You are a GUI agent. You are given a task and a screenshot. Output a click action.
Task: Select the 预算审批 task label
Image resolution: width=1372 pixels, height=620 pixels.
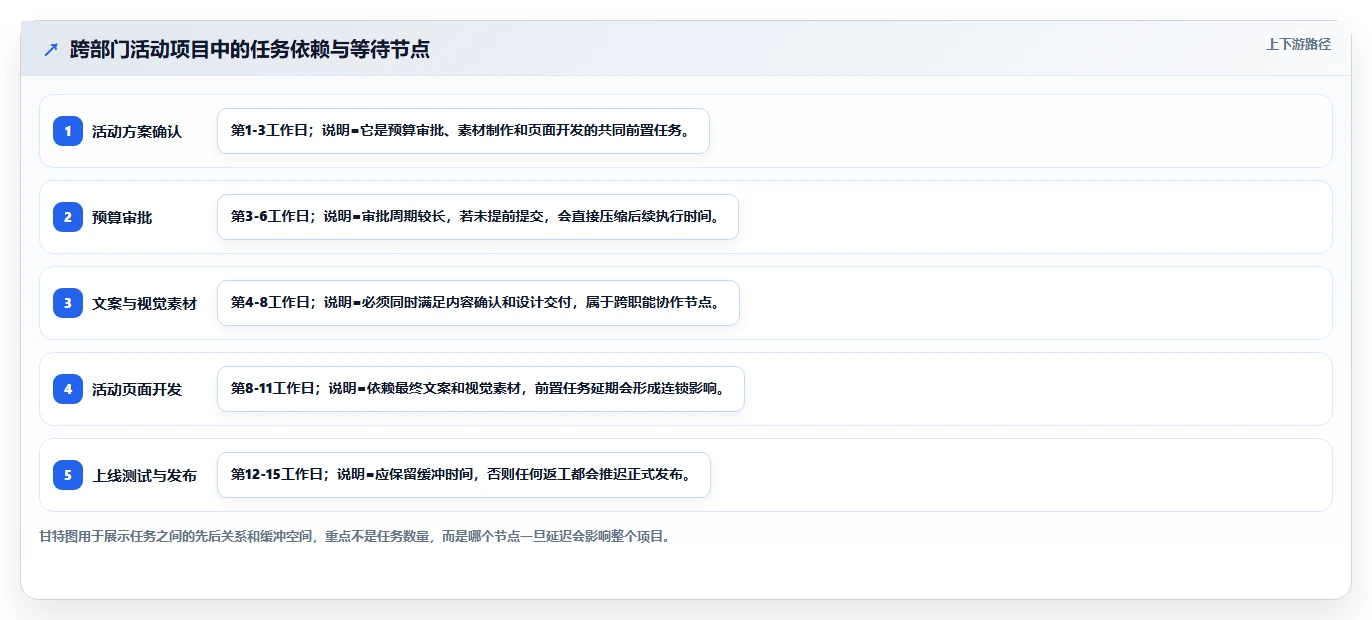pyautogui.click(x=122, y=217)
